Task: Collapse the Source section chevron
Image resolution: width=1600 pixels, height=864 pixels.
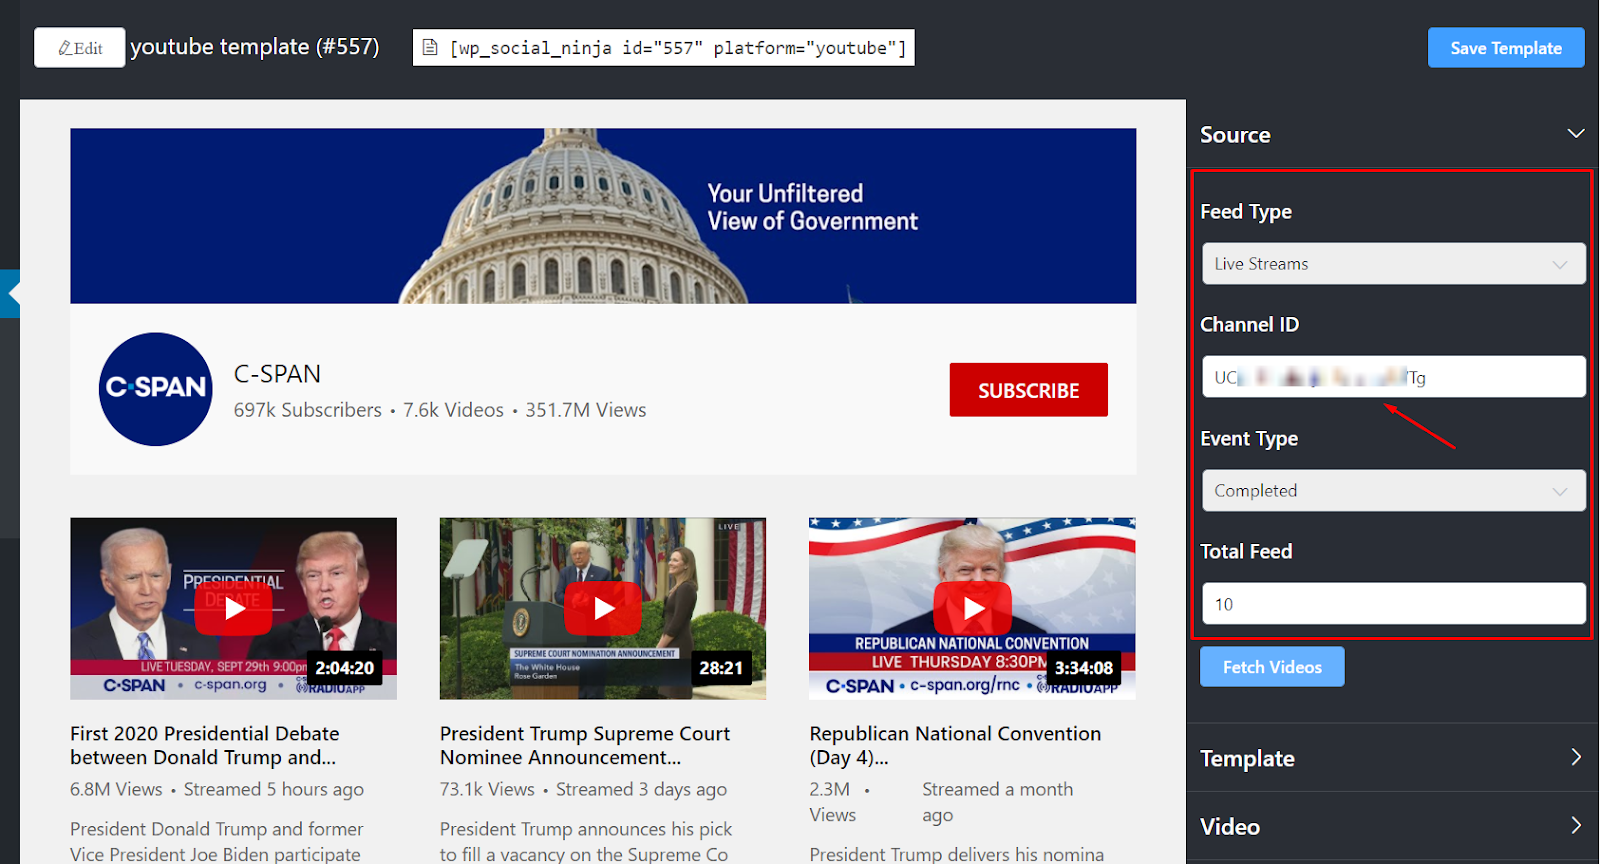Action: coord(1576,134)
